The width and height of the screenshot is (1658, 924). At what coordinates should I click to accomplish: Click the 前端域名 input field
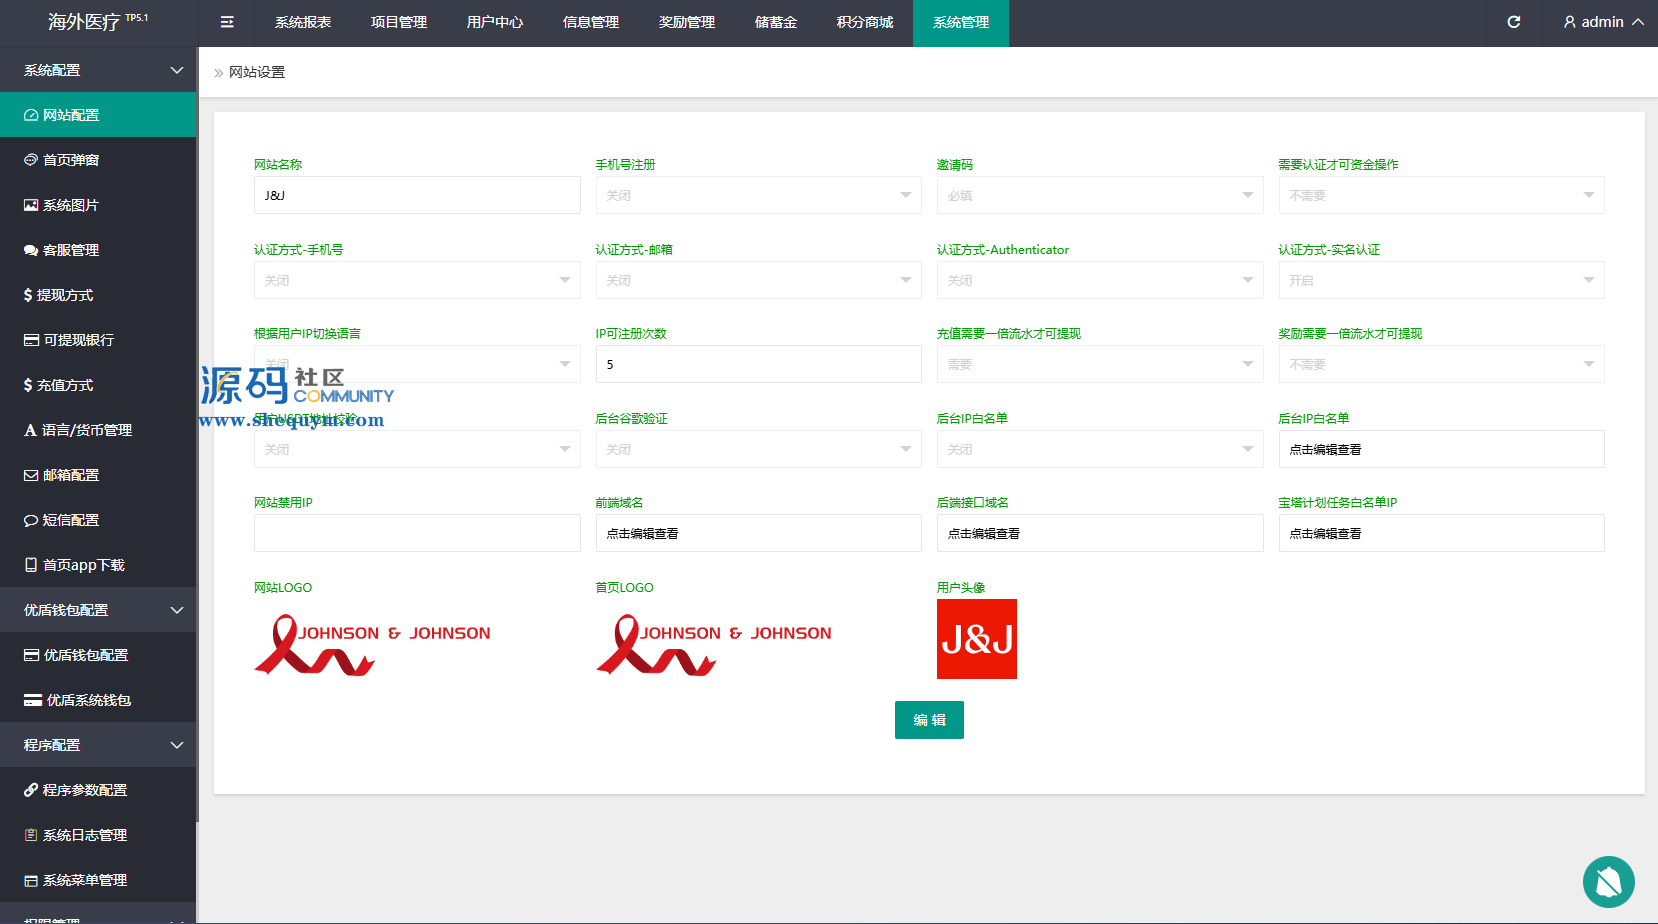pyautogui.click(x=758, y=533)
